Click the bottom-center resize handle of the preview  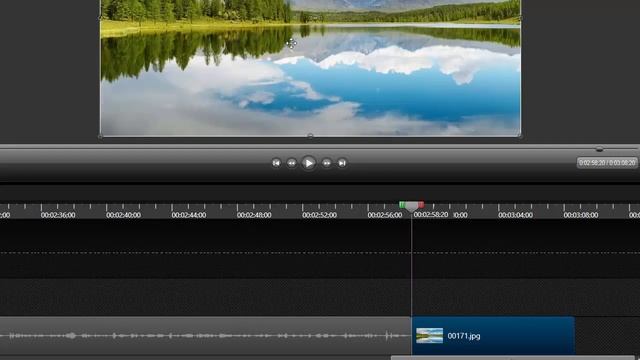tap(310, 136)
